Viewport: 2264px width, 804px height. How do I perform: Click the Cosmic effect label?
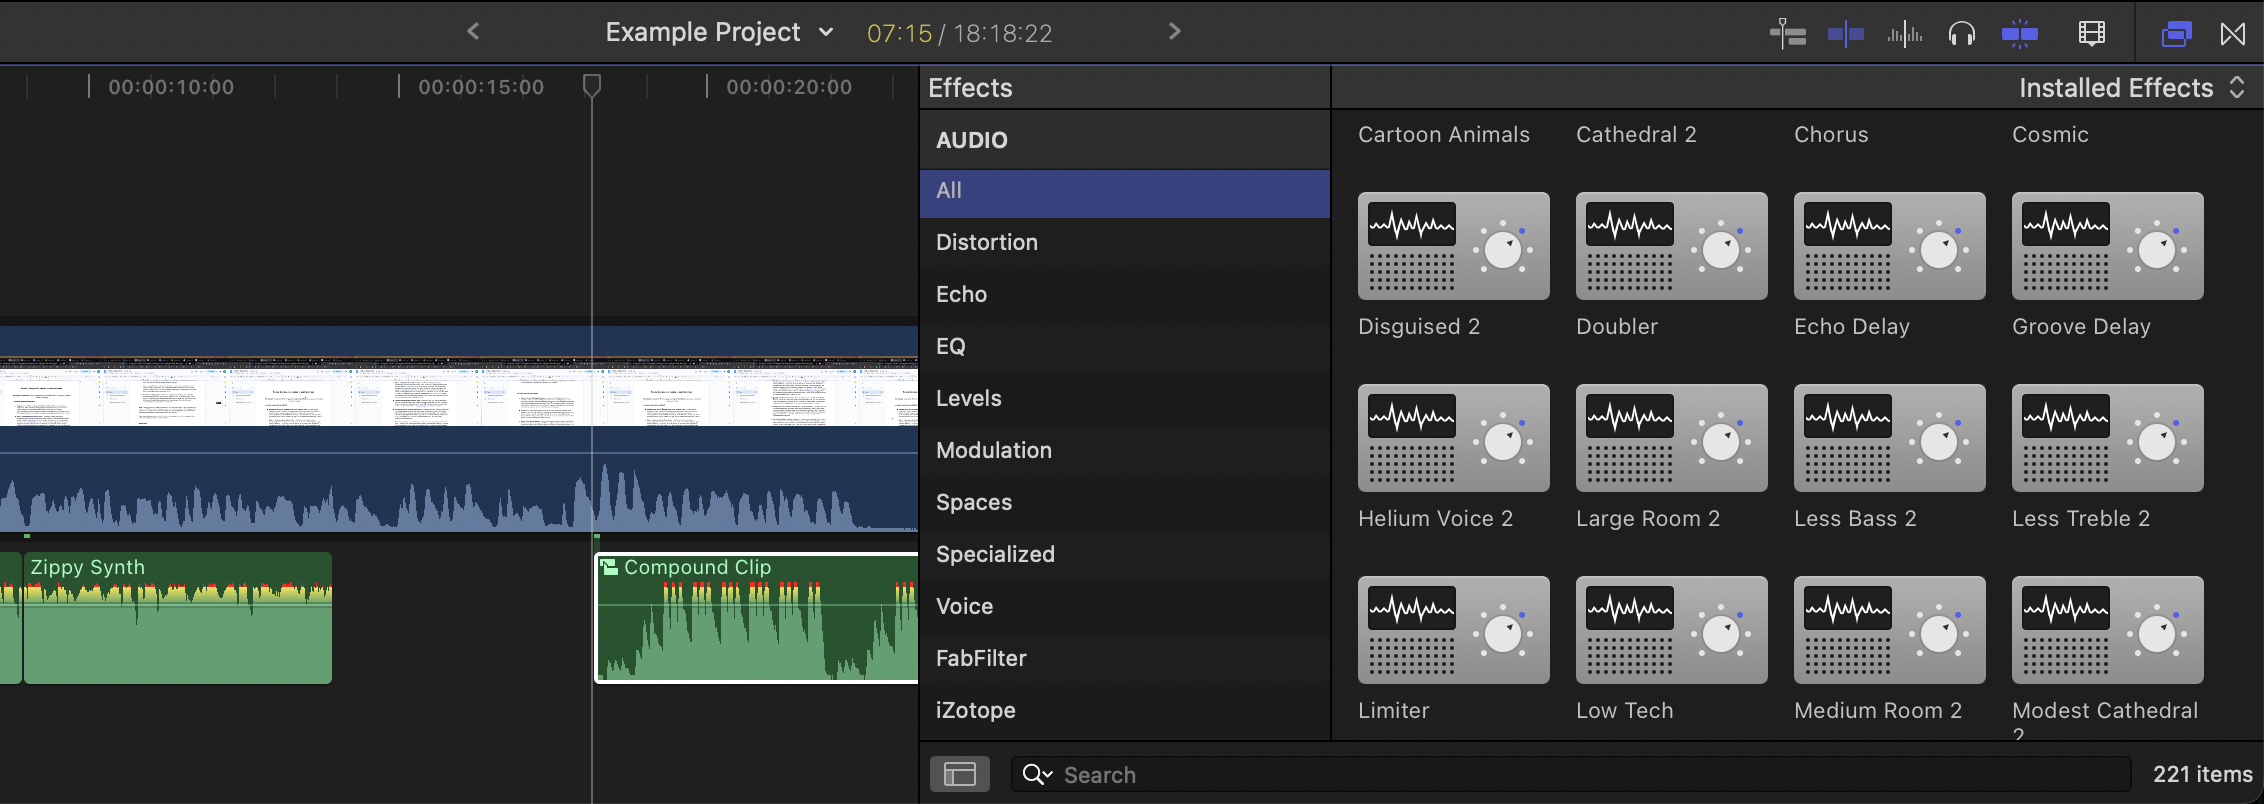tap(2050, 135)
